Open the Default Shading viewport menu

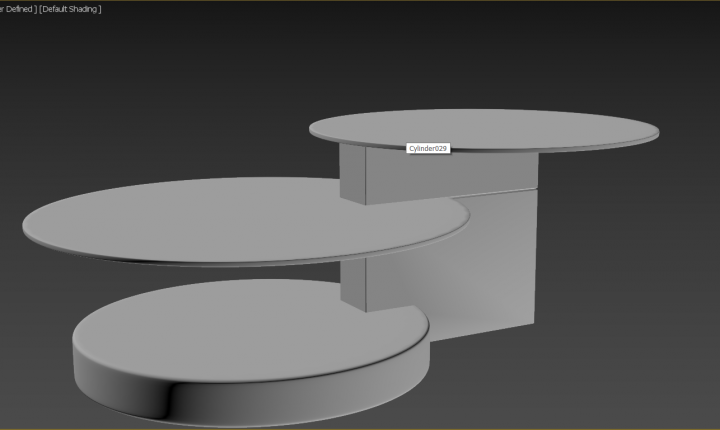pos(70,9)
